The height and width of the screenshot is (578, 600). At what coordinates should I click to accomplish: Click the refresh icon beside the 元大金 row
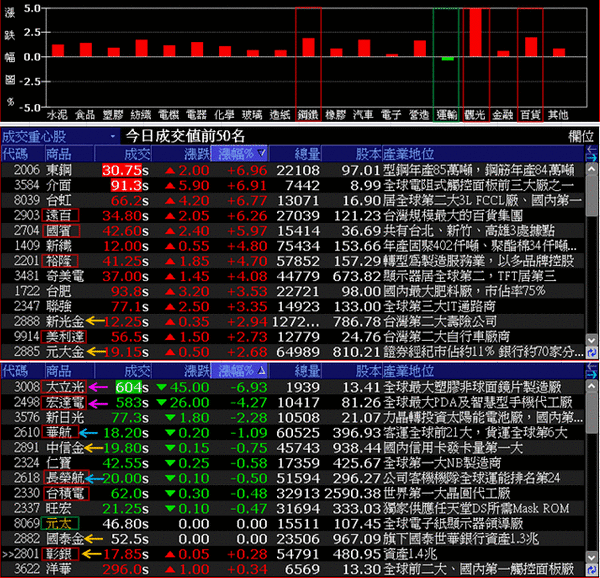(592, 353)
